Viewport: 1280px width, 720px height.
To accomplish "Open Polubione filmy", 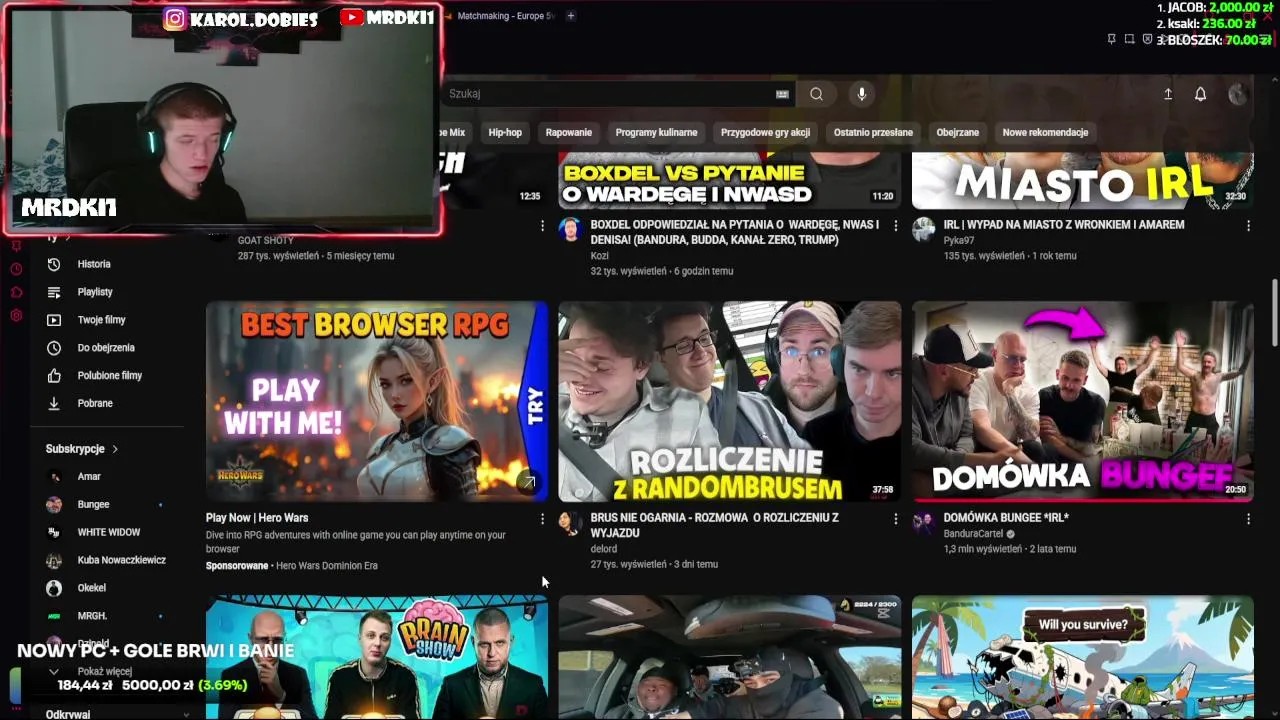I will tap(108, 376).
